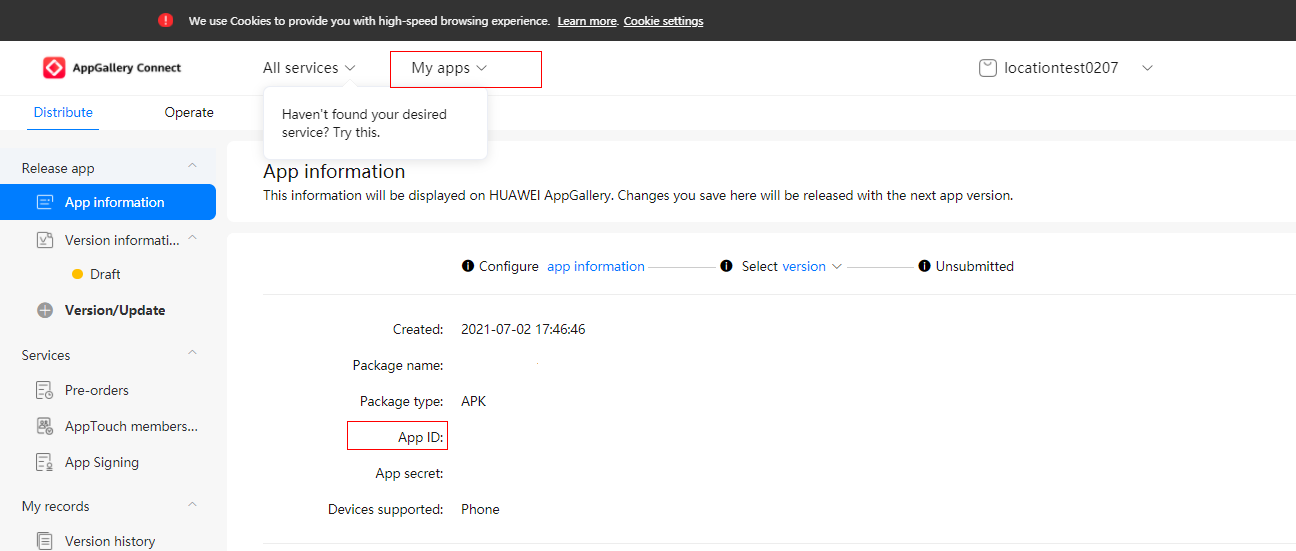Click the App information sidebar icon
The width and height of the screenshot is (1296, 551).
click(45, 202)
